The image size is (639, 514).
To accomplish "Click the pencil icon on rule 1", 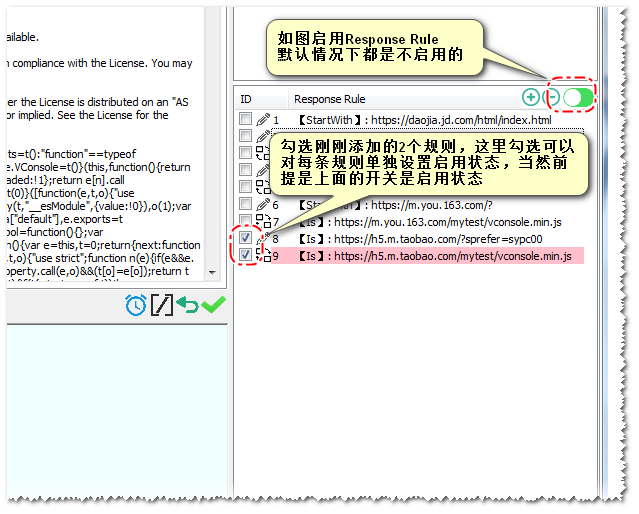I will (263, 119).
